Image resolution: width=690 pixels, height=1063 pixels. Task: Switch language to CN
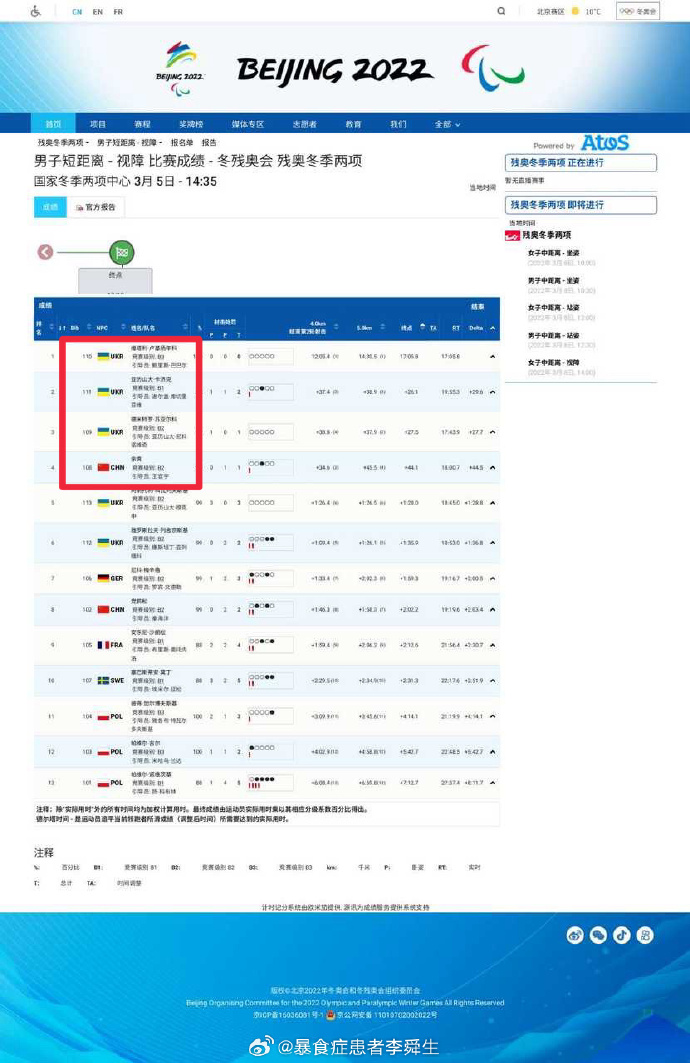[x=77, y=12]
